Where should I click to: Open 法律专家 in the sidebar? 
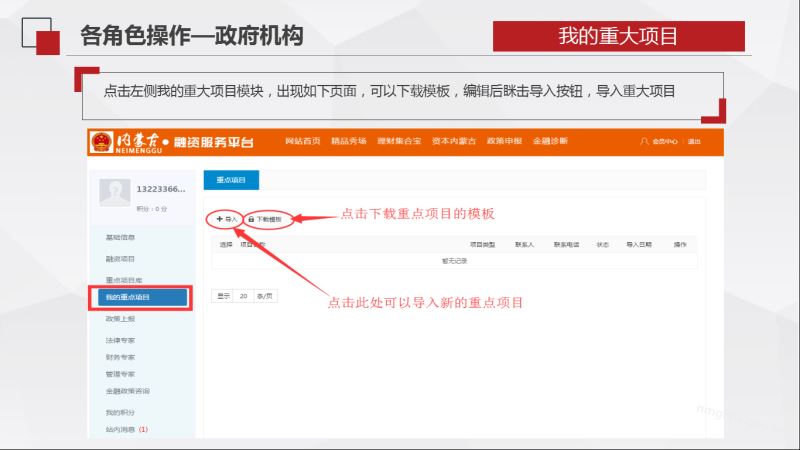click(x=120, y=341)
